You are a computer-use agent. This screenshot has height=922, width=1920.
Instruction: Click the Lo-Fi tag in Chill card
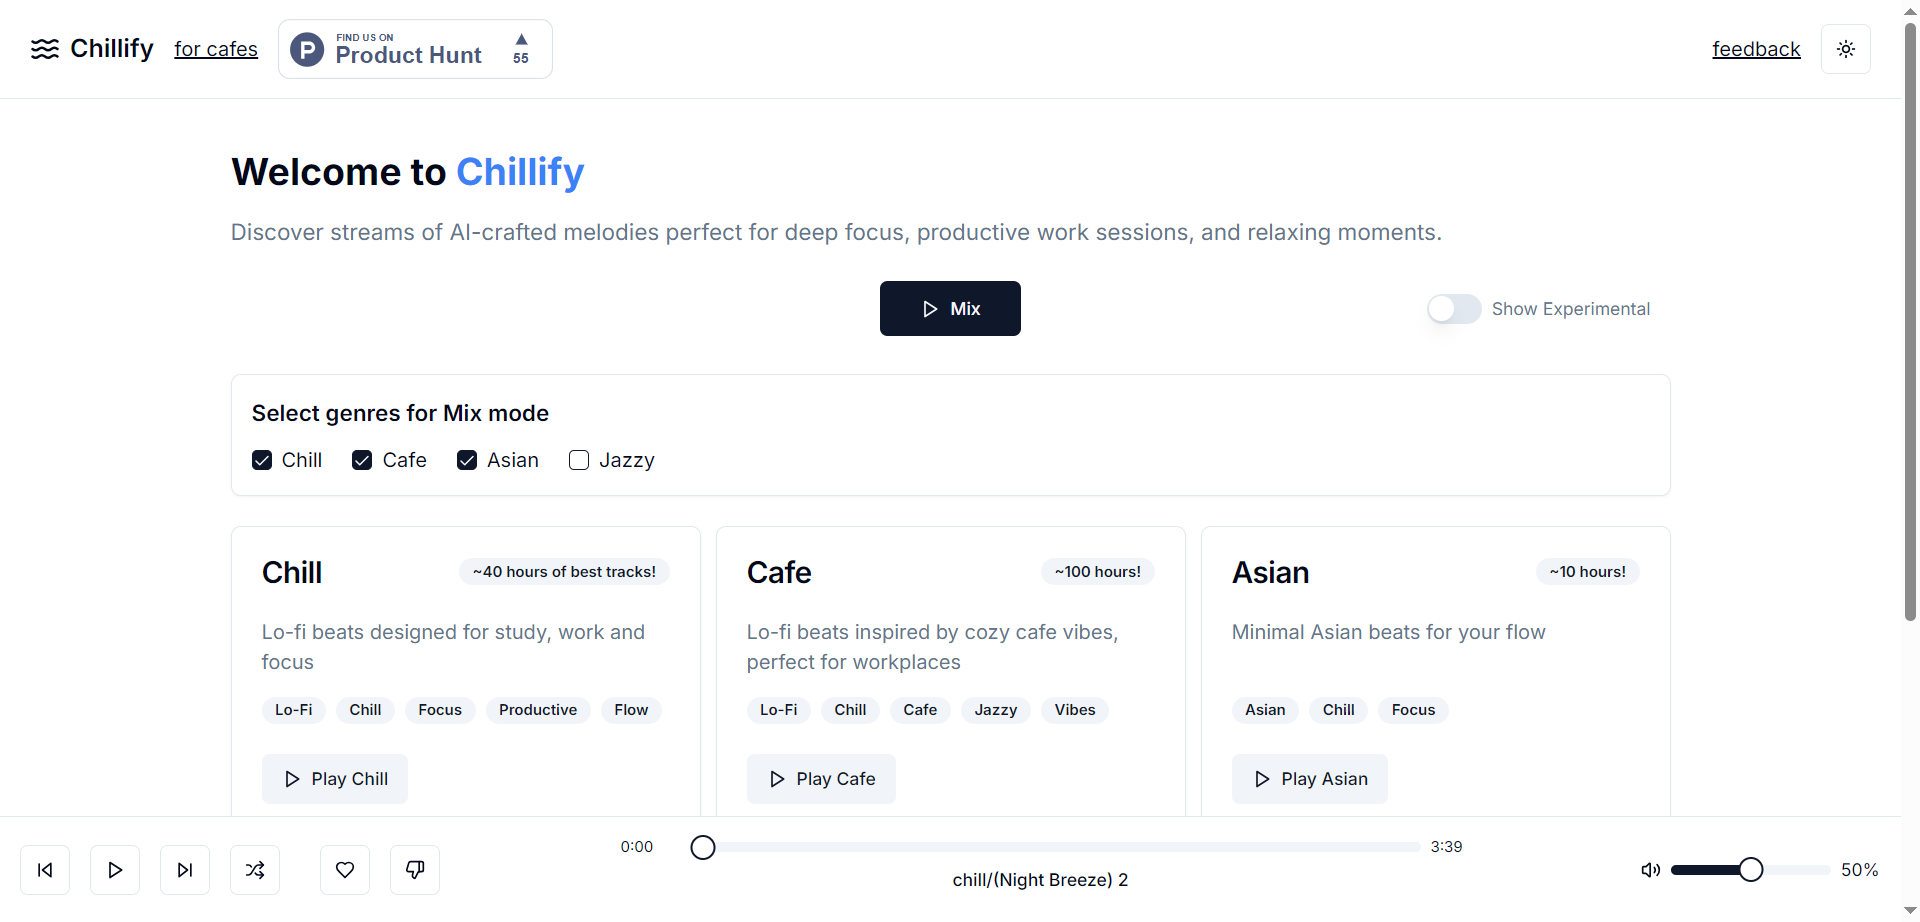pyautogui.click(x=293, y=710)
